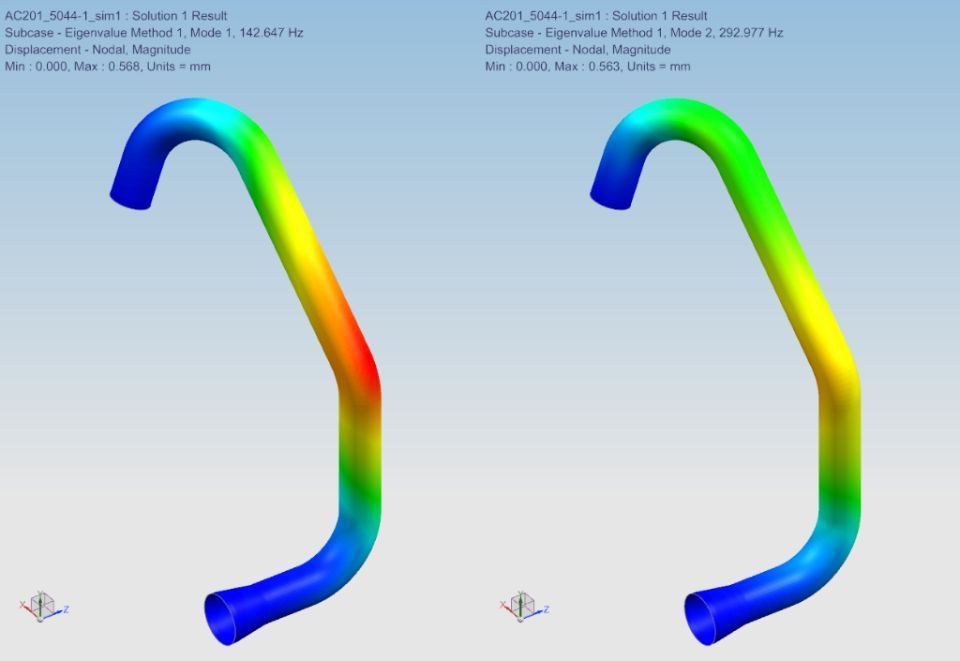960x661 pixels.
Task: Click left Displacement - Nodal, Magnitude text
Action: tap(98, 50)
